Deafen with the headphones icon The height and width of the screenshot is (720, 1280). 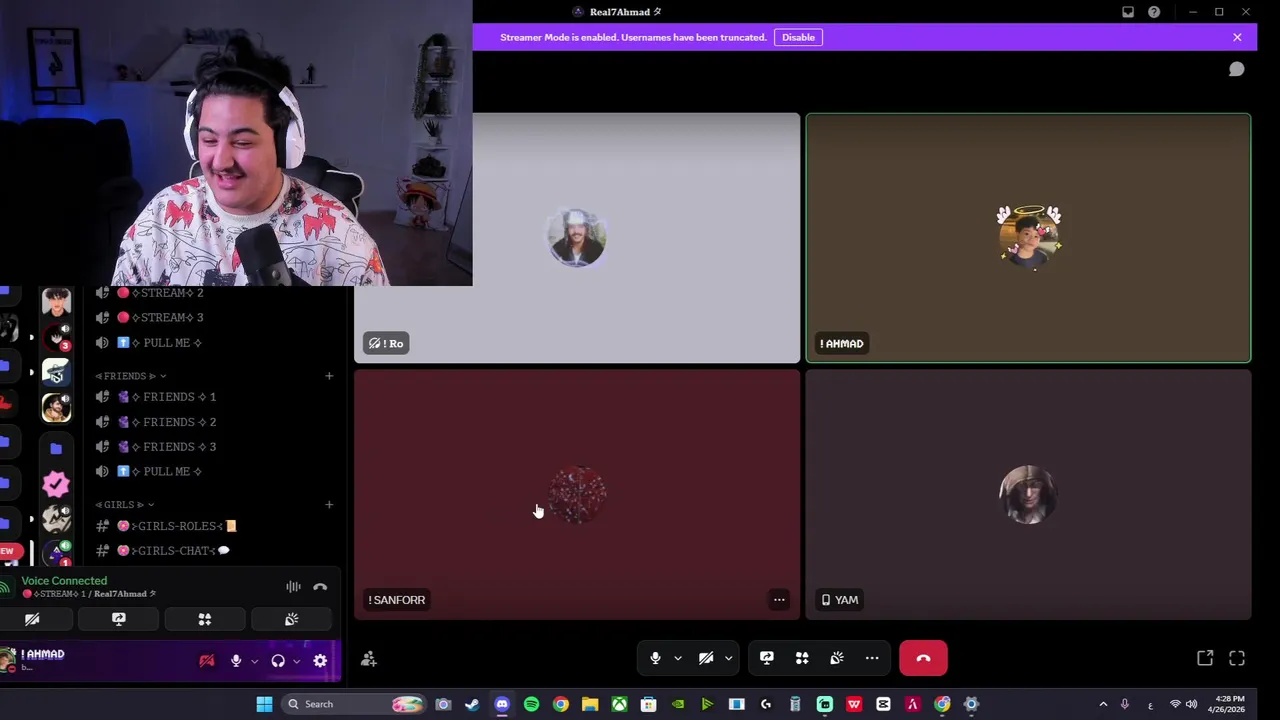(278, 661)
